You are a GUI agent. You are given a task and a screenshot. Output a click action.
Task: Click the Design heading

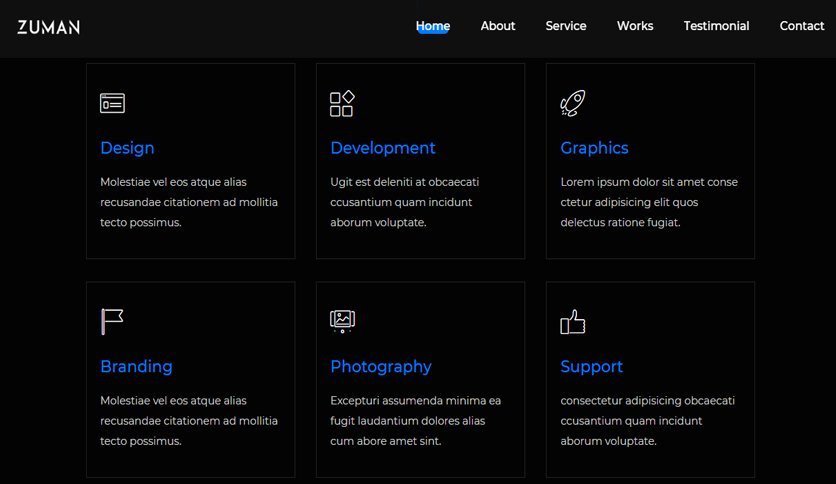tap(127, 148)
